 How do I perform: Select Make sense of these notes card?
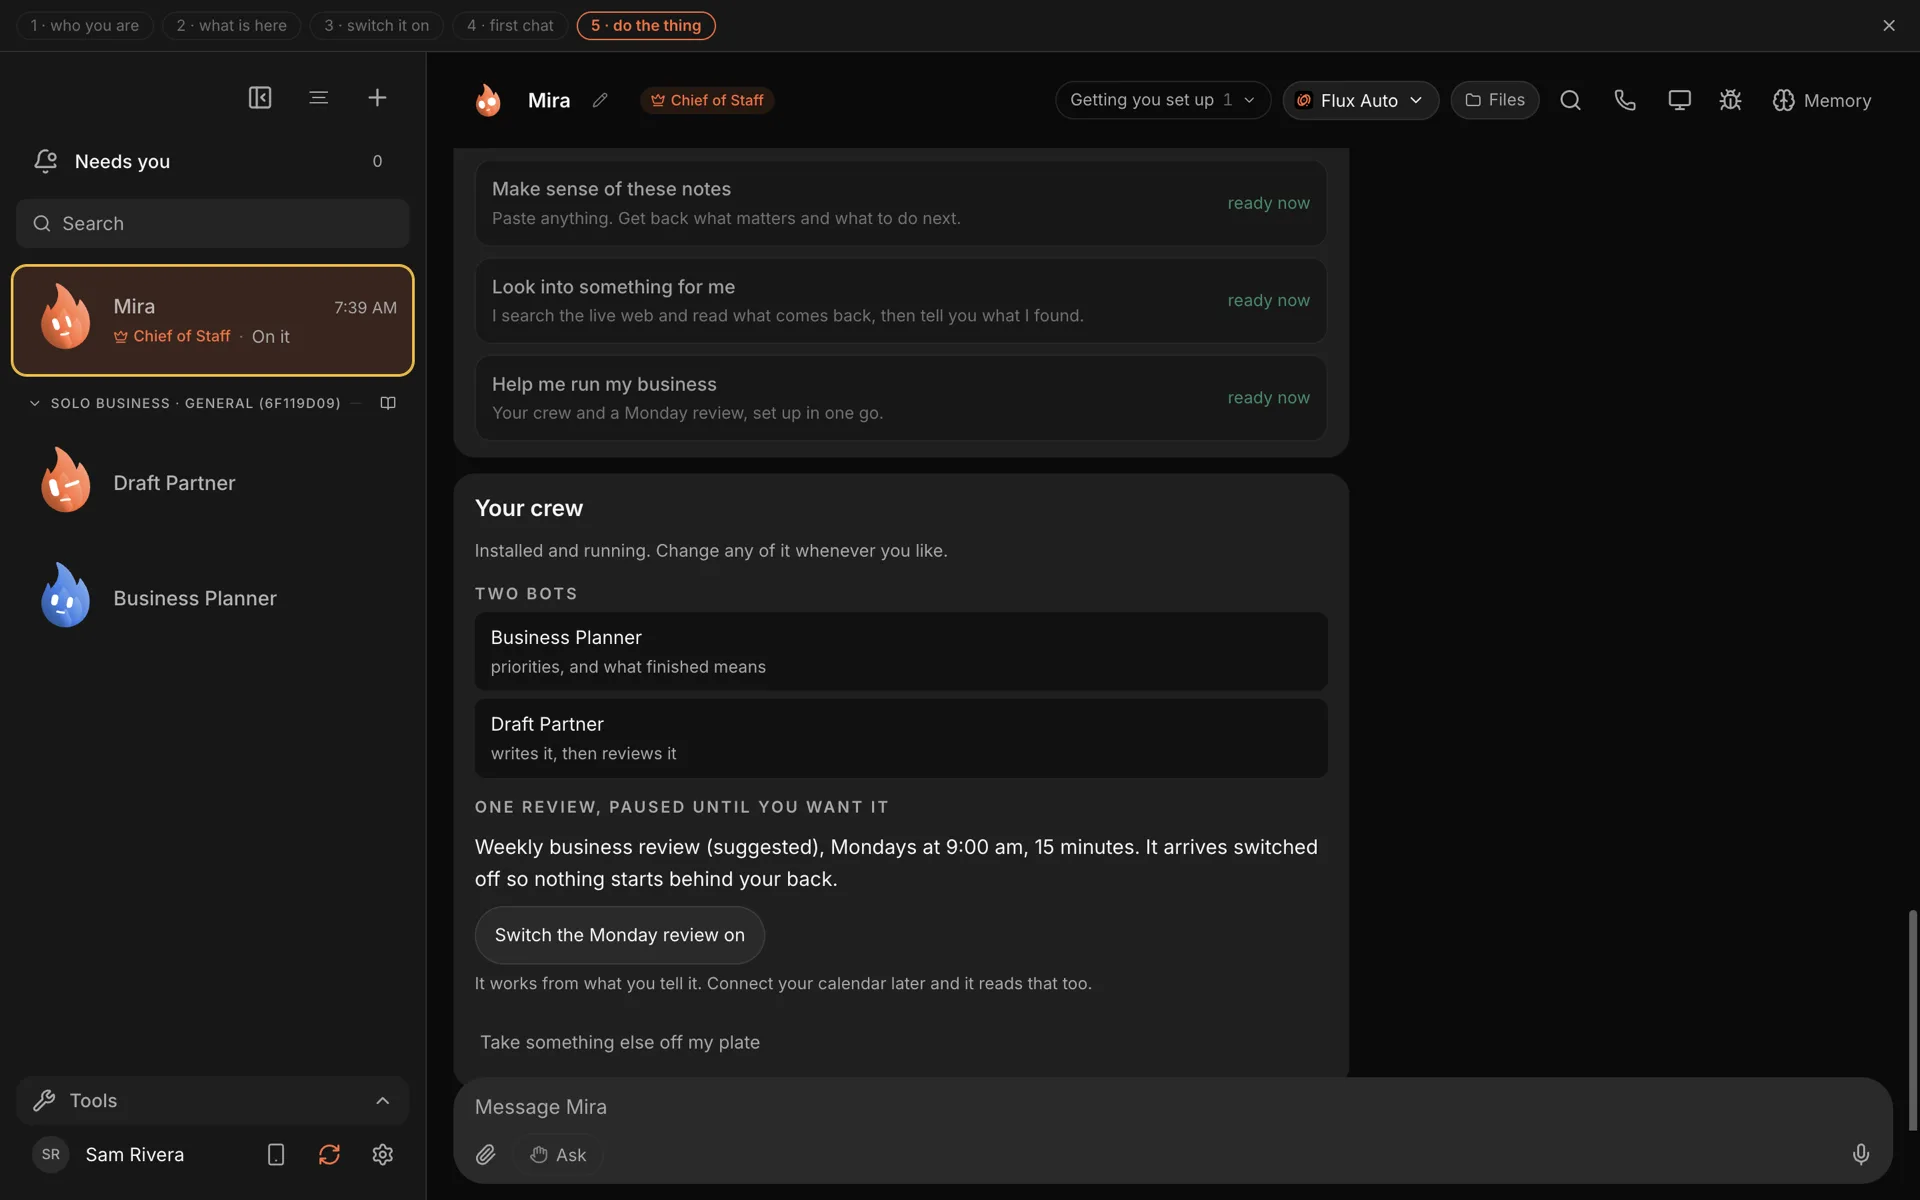901,203
